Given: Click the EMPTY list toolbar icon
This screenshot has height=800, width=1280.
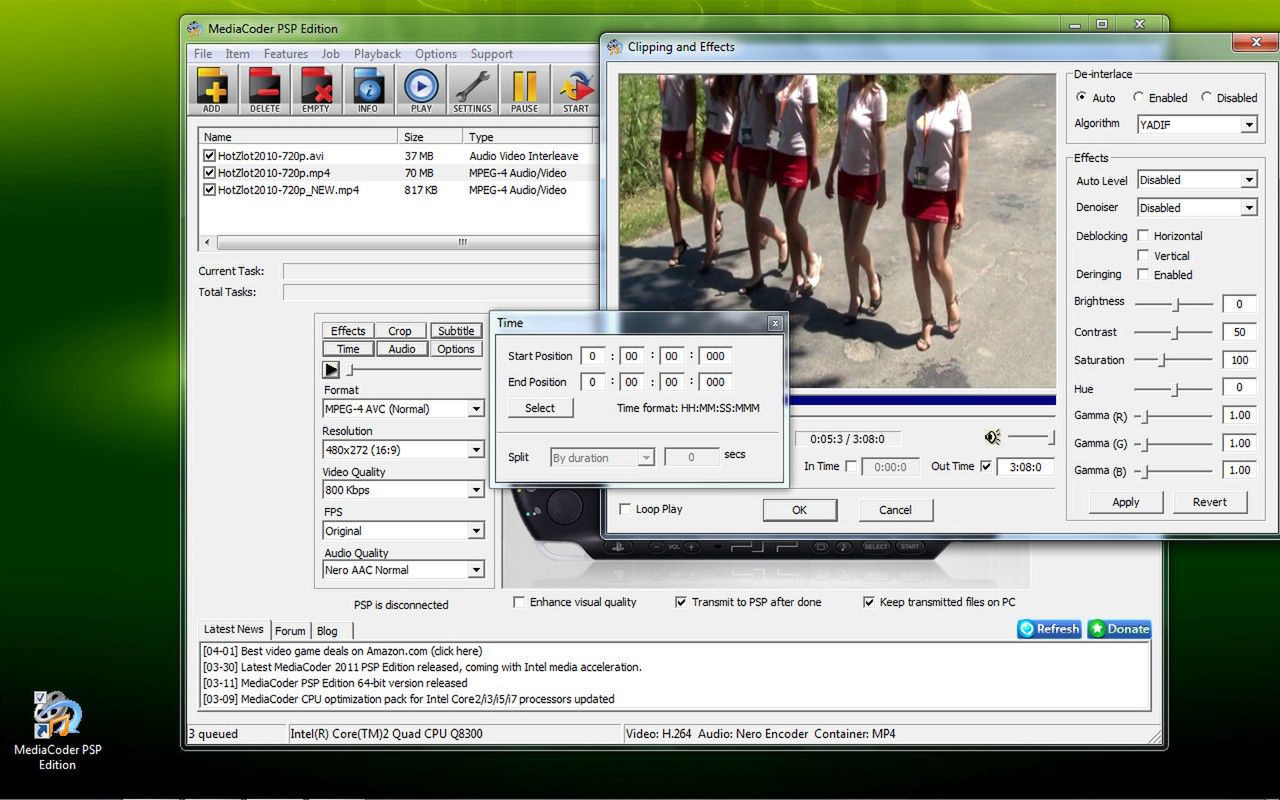Looking at the screenshot, I should click(316, 90).
